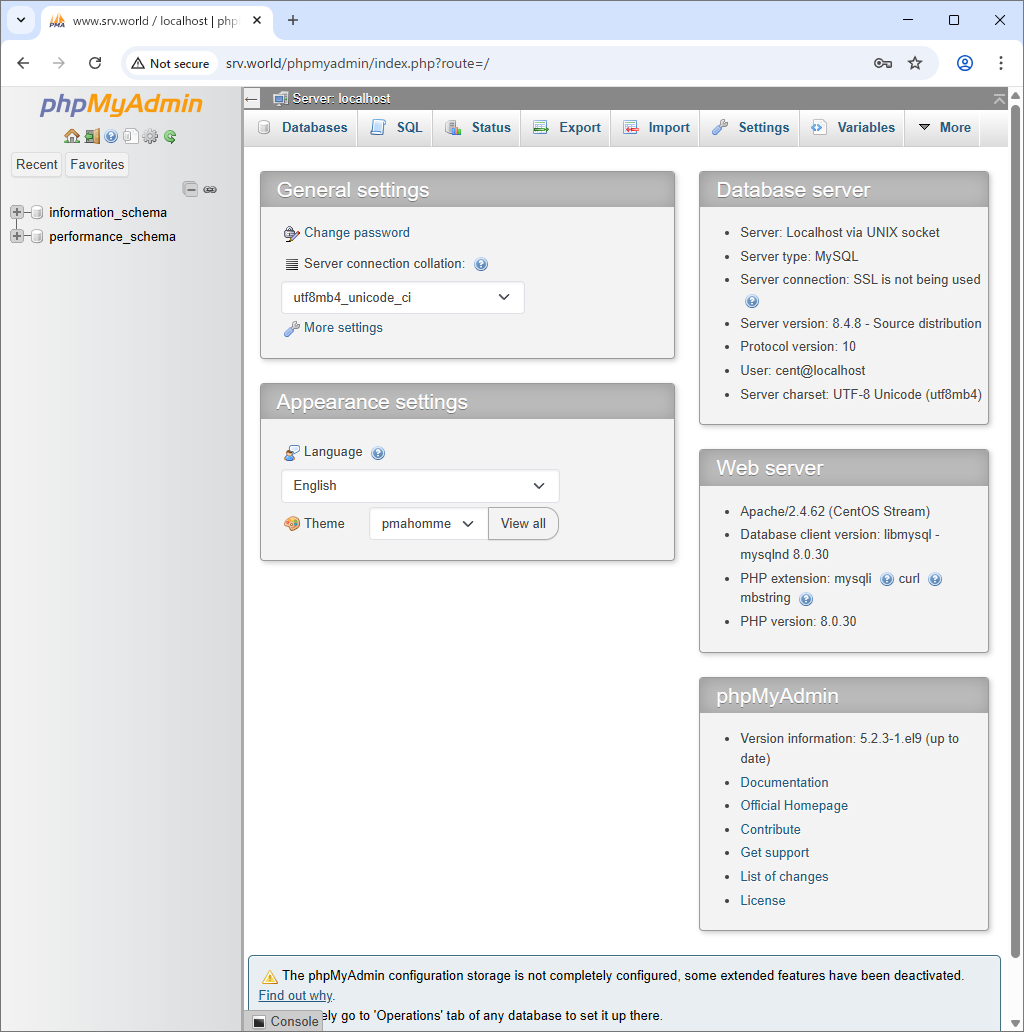
Task: Go to the Export tab
Action: [566, 128]
